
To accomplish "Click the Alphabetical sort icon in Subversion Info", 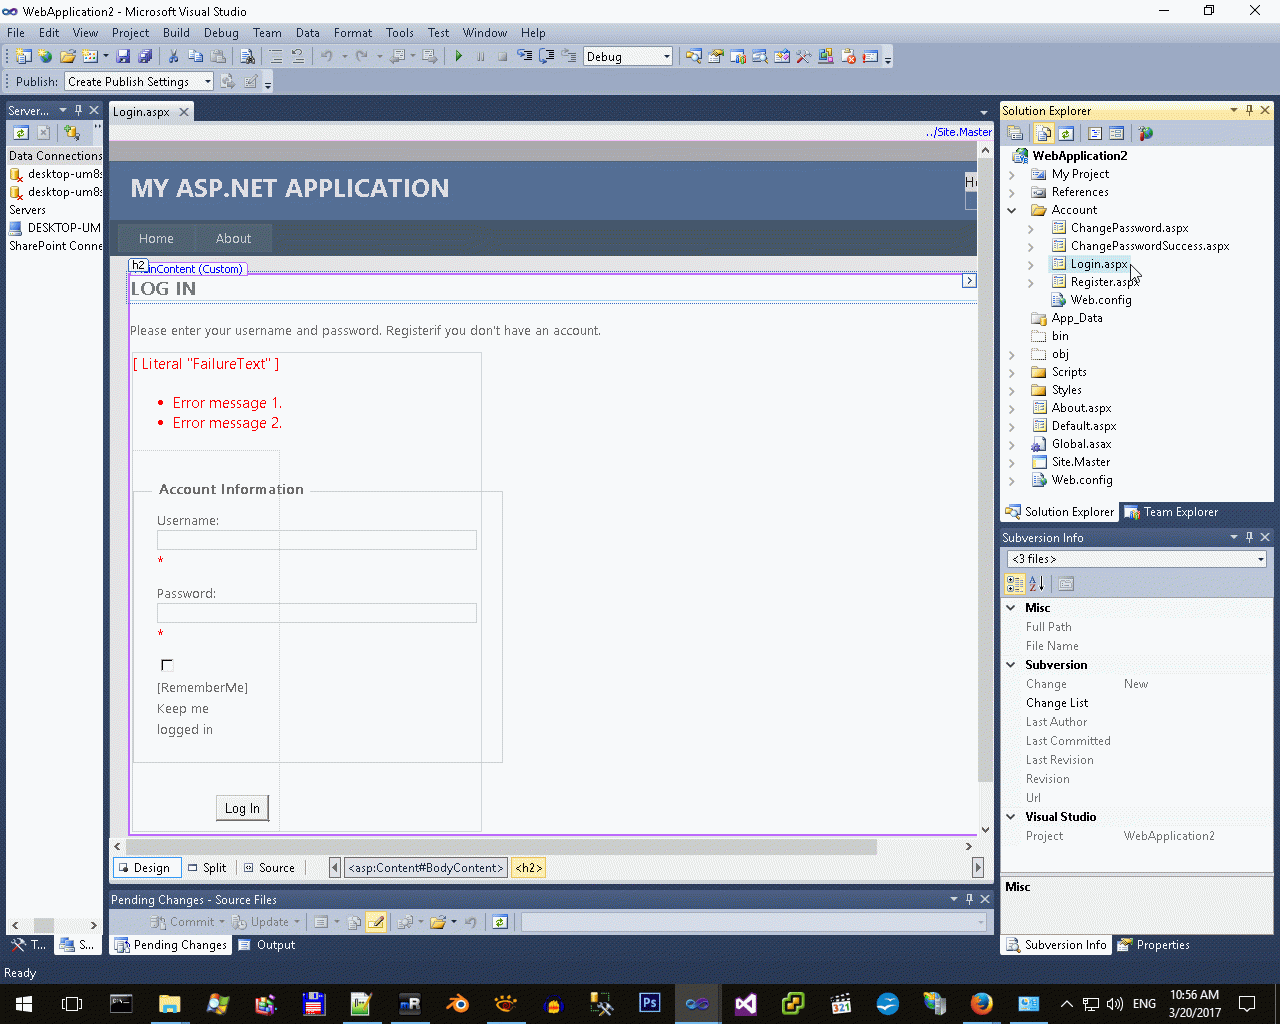I will [x=1037, y=584].
